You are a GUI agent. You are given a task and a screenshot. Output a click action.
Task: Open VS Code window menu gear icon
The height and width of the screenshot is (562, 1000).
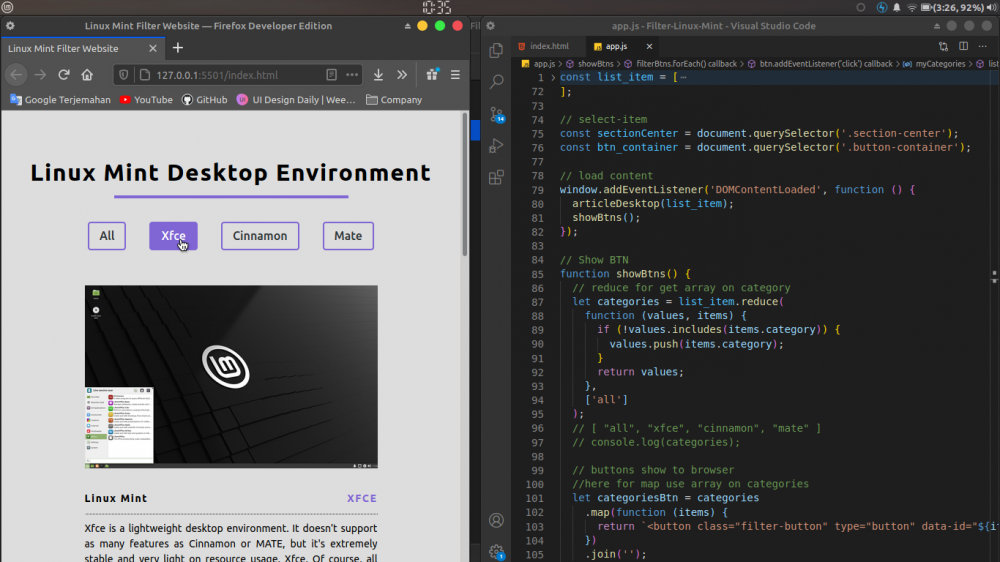point(490,26)
